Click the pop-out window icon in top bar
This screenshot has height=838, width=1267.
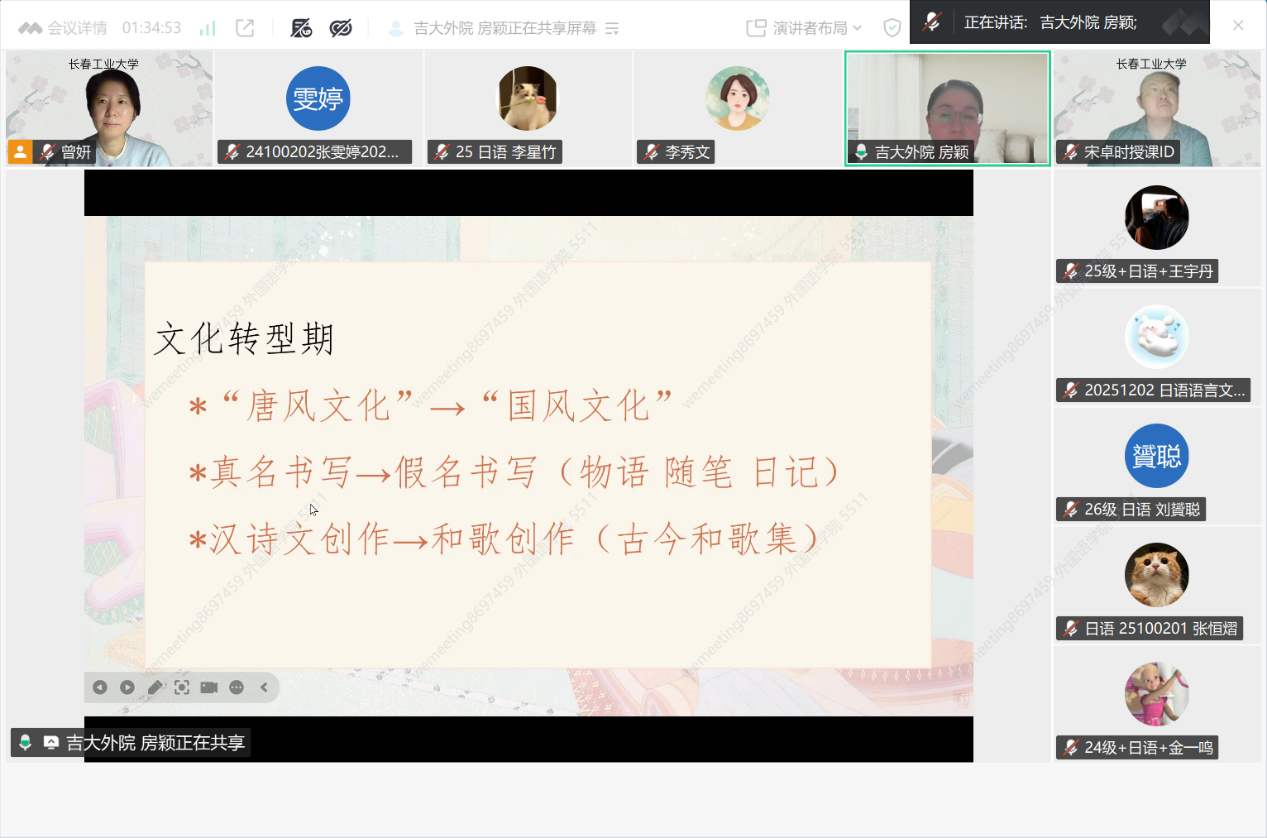[245, 28]
